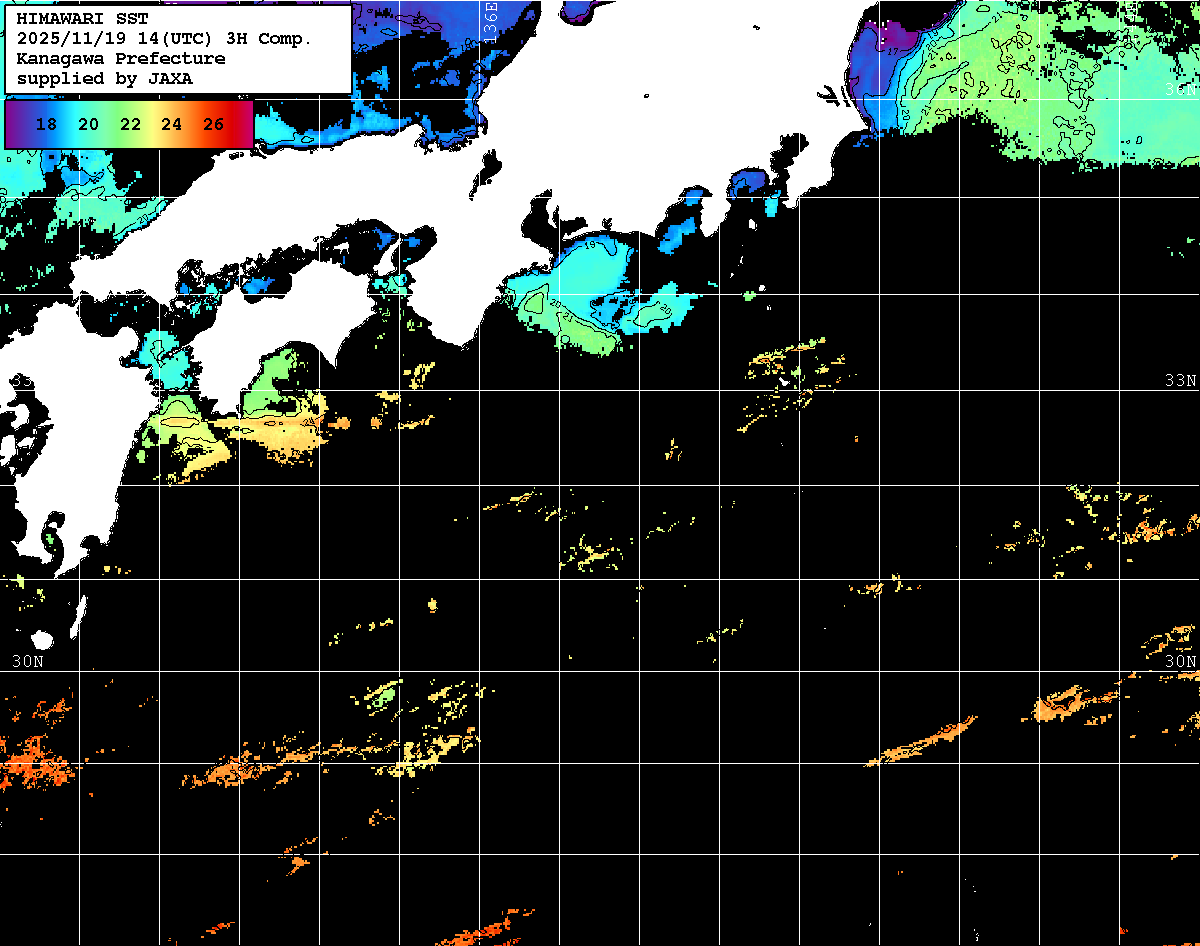Image resolution: width=1200 pixels, height=946 pixels.
Task: Click the round white Yakushima island
Action: coord(41,640)
